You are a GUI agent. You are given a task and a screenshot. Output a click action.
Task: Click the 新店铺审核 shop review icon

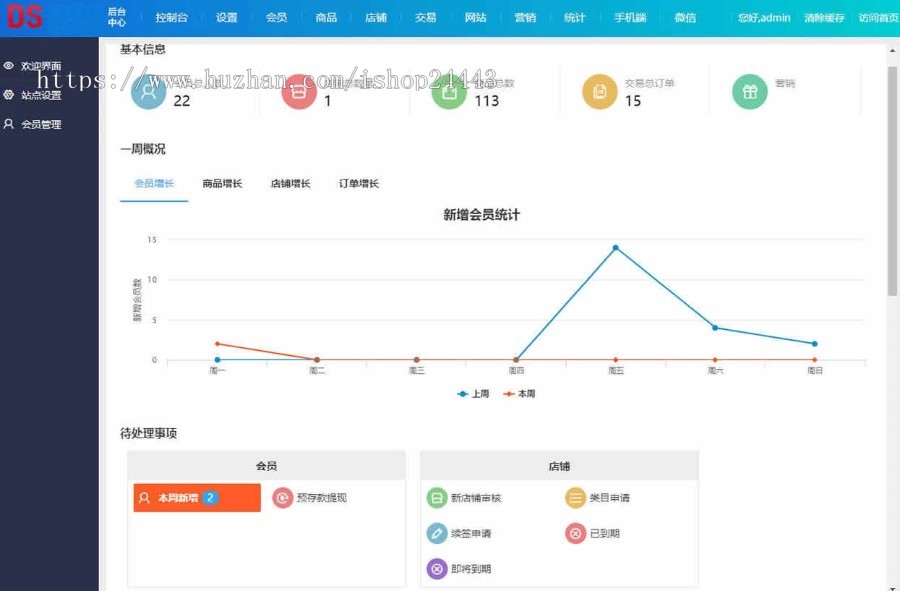pos(437,497)
